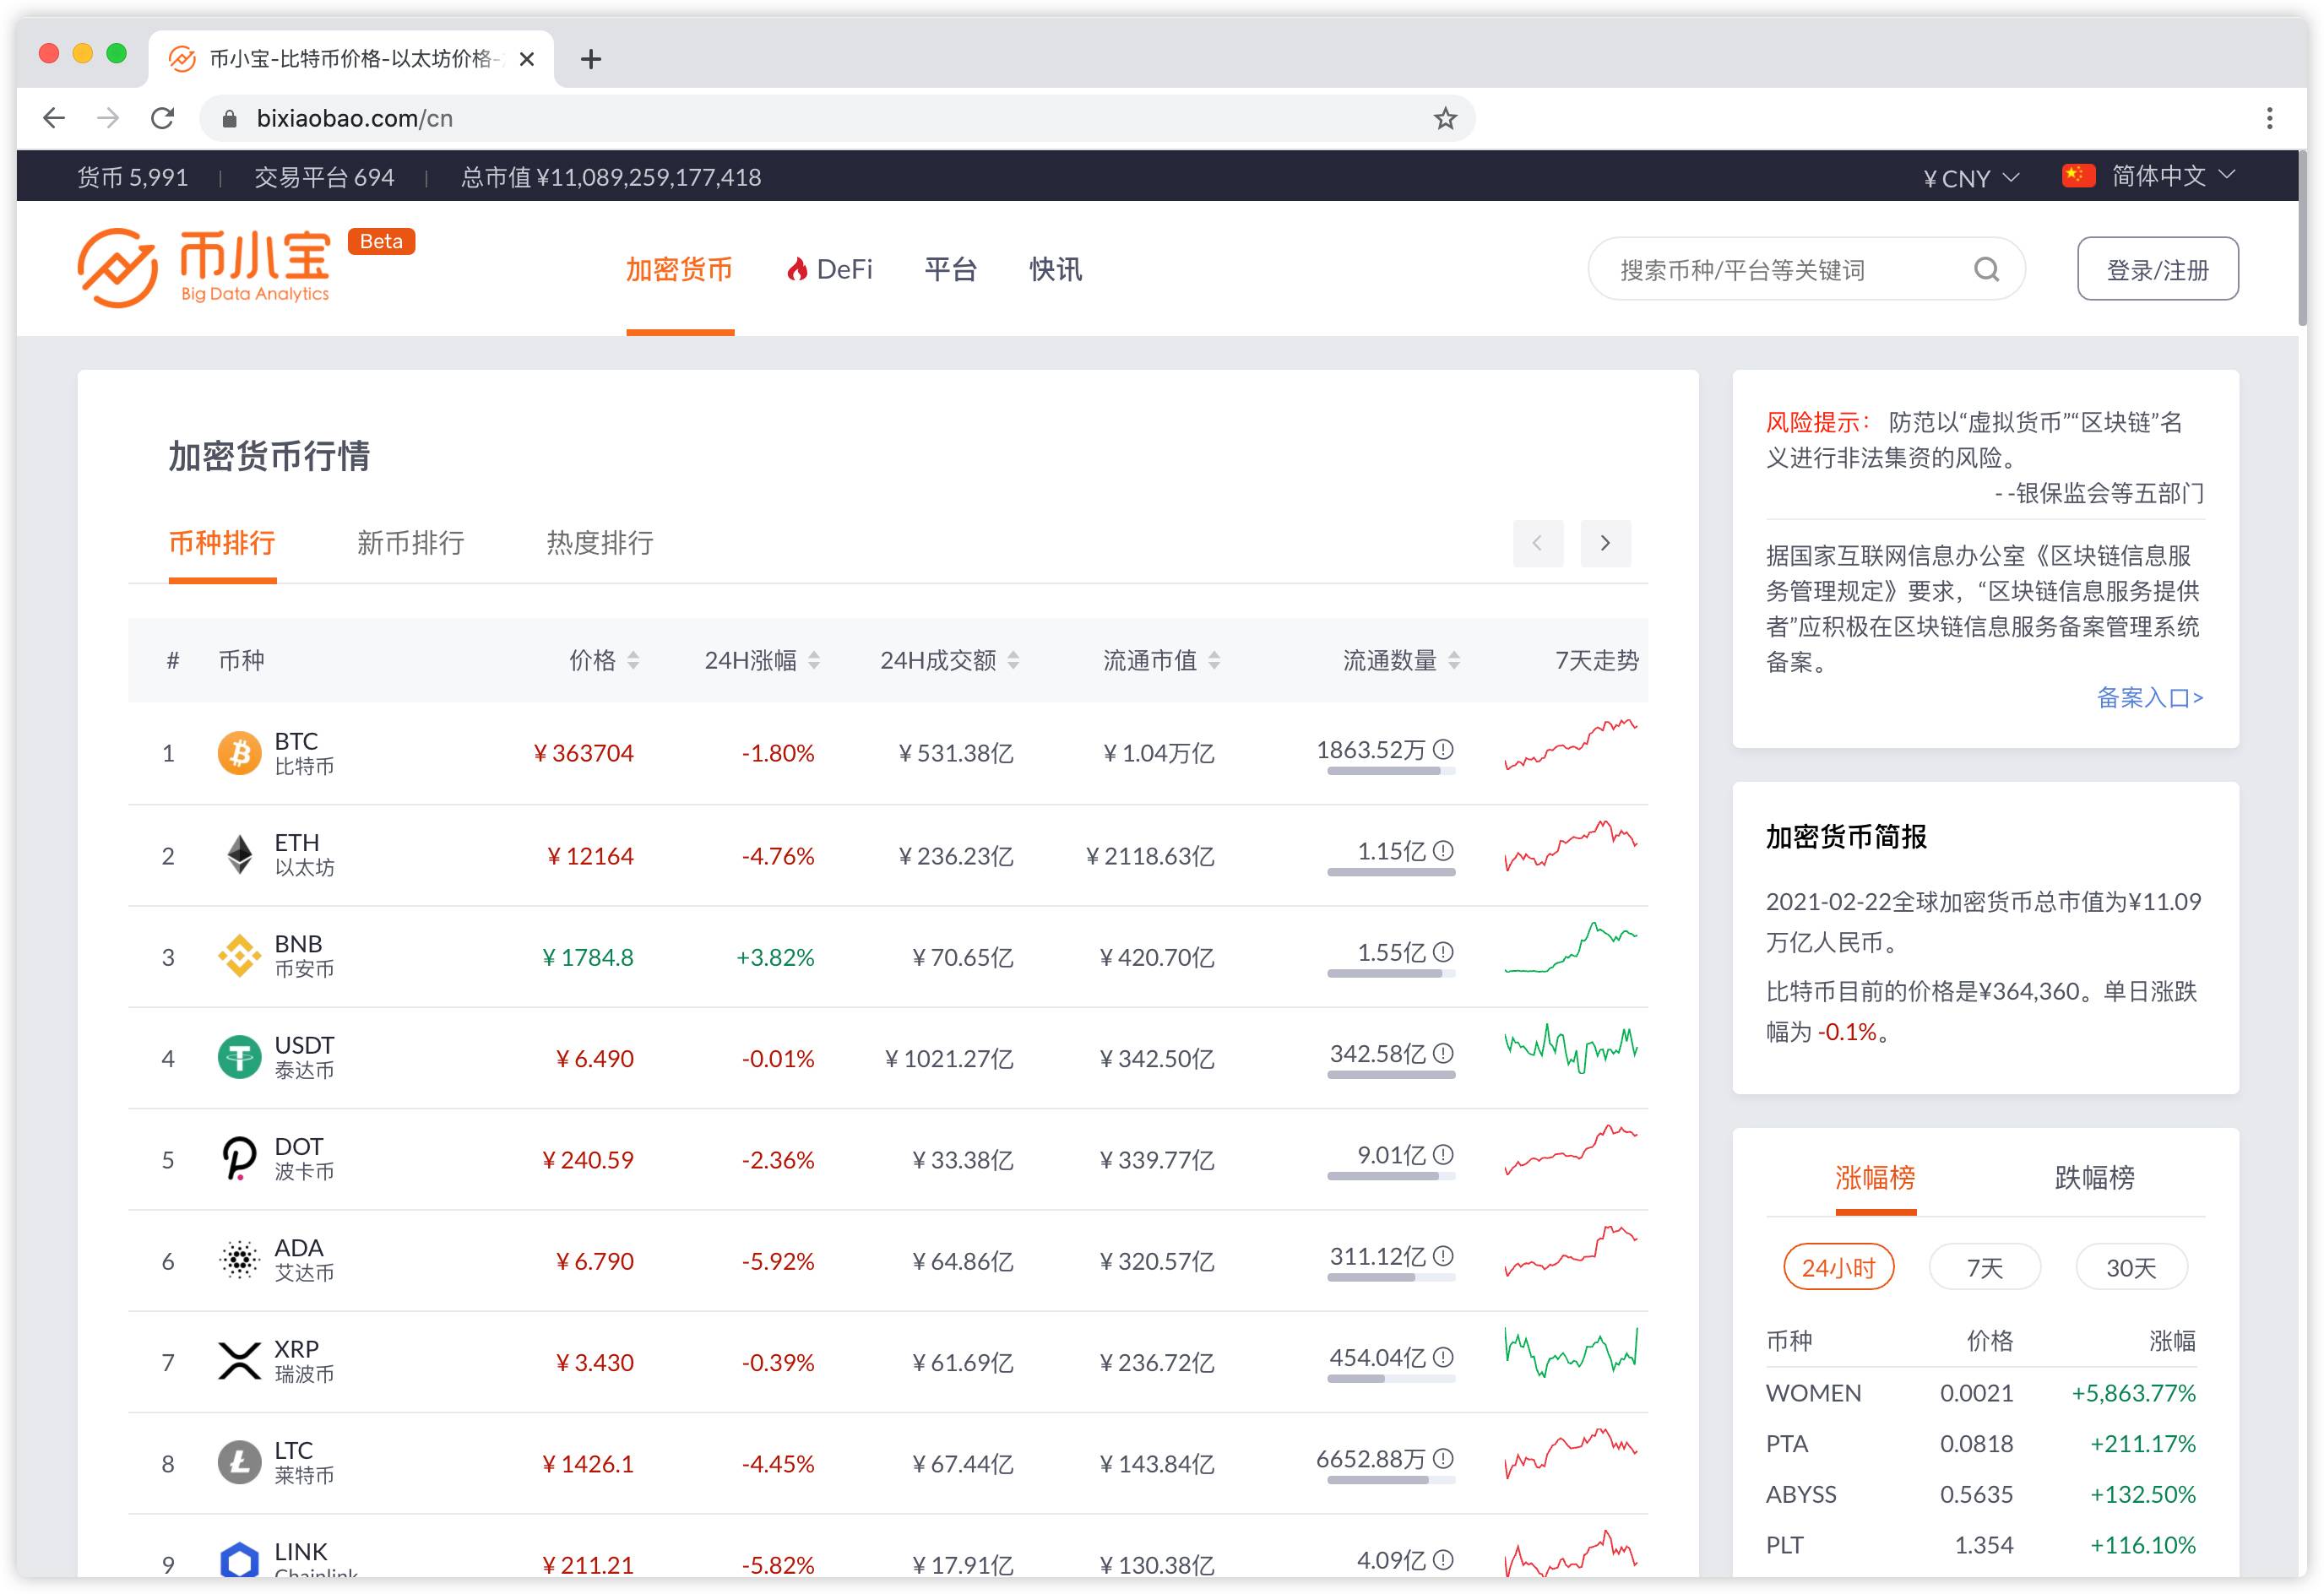Switch to the 涨幅榜 tab
Screen dimensions: 2324x1594
[1875, 1177]
